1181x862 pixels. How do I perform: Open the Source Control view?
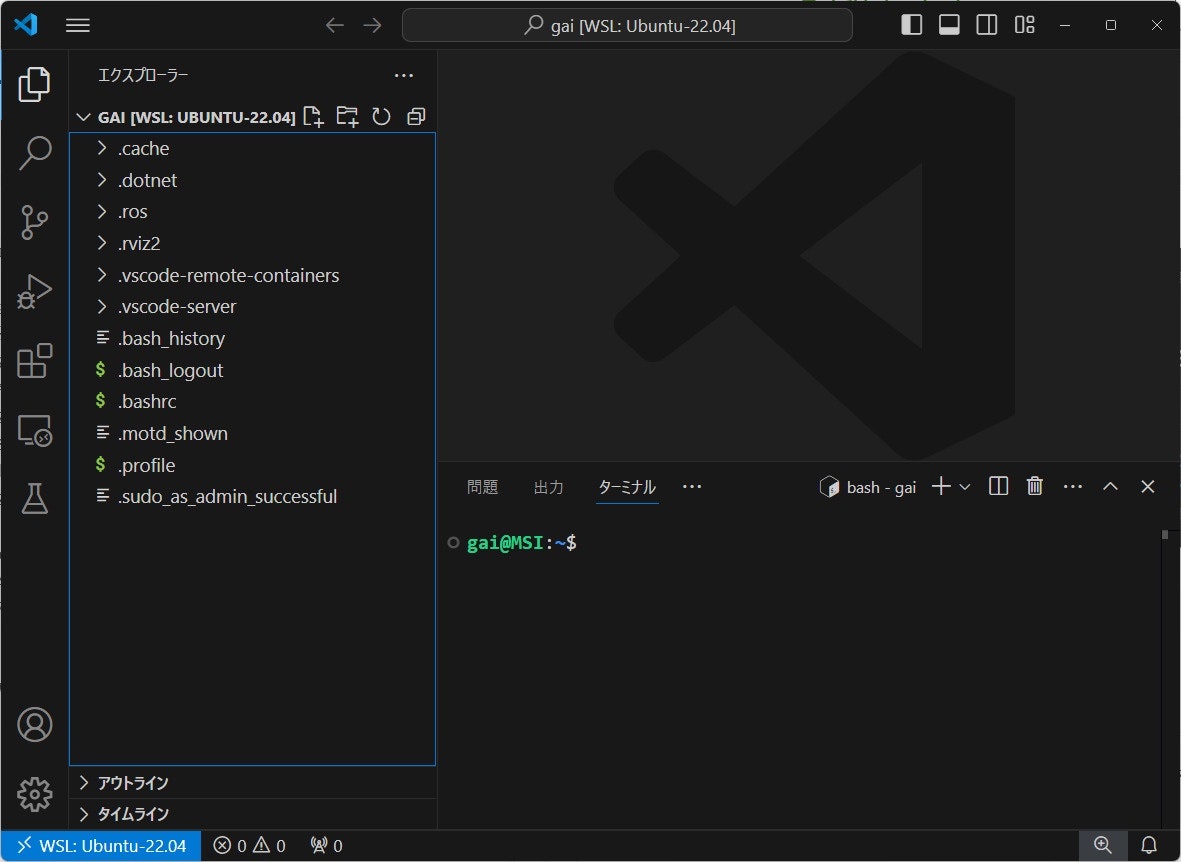point(34,222)
